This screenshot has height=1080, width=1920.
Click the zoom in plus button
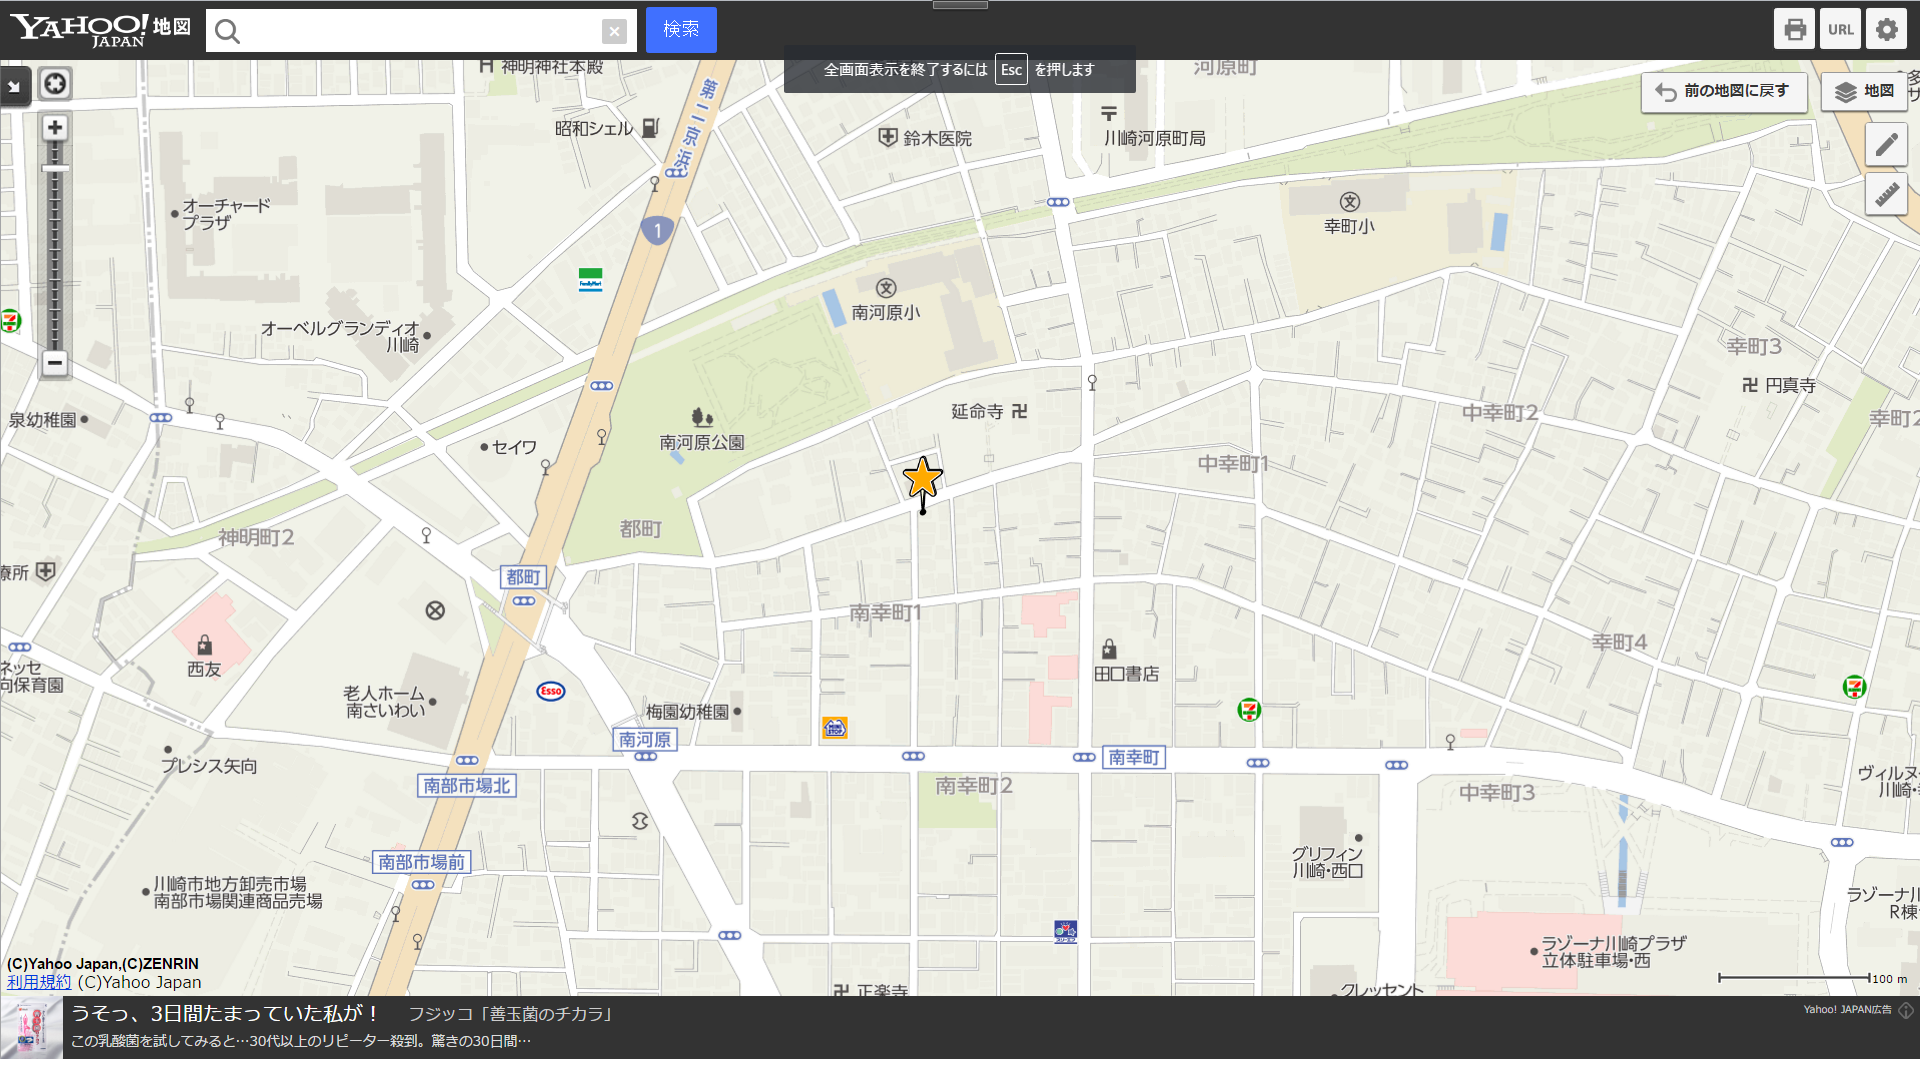pyautogui.click(x=55, y=128)
